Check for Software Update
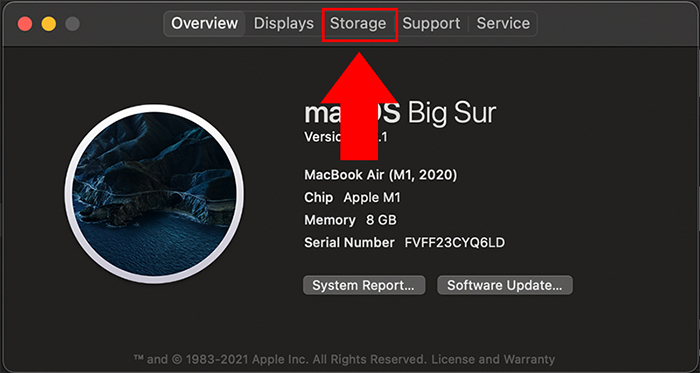 pos(504,285)
